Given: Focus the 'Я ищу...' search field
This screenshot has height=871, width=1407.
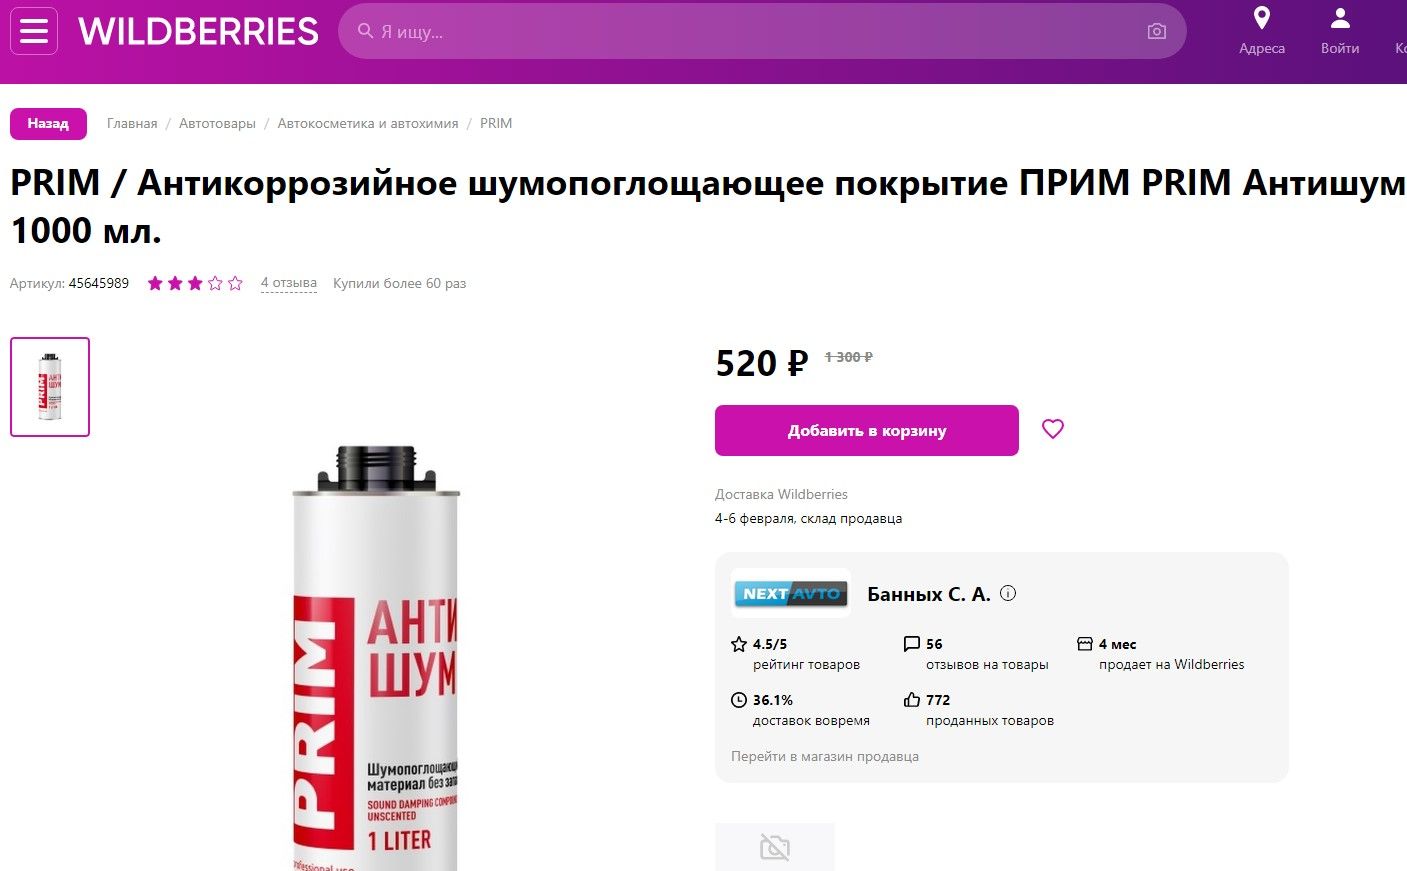Looking at the screenshot, I should (x=750, y=32).
